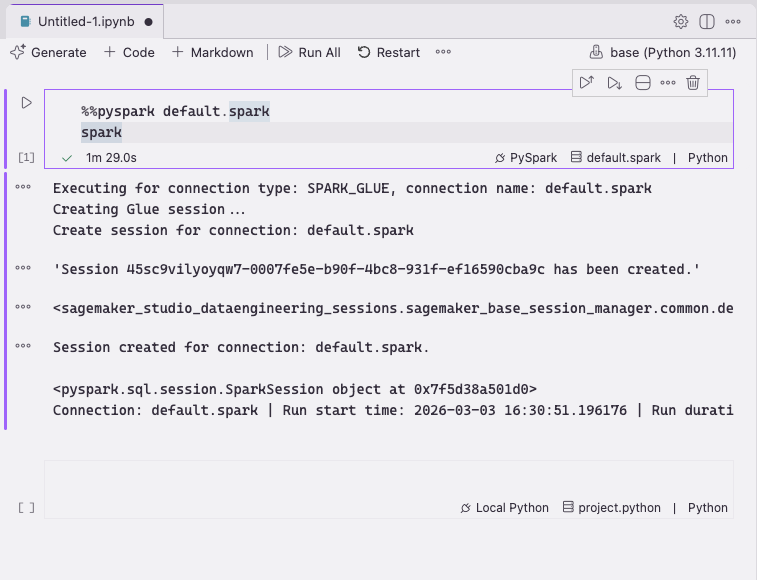This screenshot has height=580, width=757.
Task: Click the 'Run start time' output line
Action: (x=393, y=410)
